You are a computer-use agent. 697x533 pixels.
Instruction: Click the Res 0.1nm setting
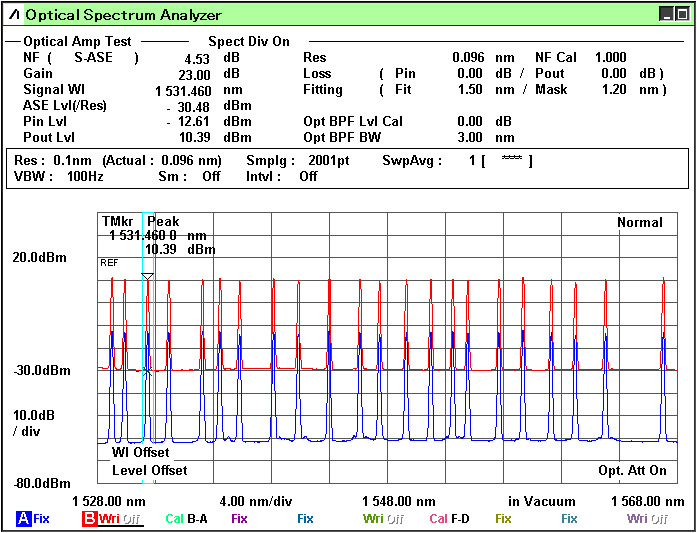pos(53,160)
